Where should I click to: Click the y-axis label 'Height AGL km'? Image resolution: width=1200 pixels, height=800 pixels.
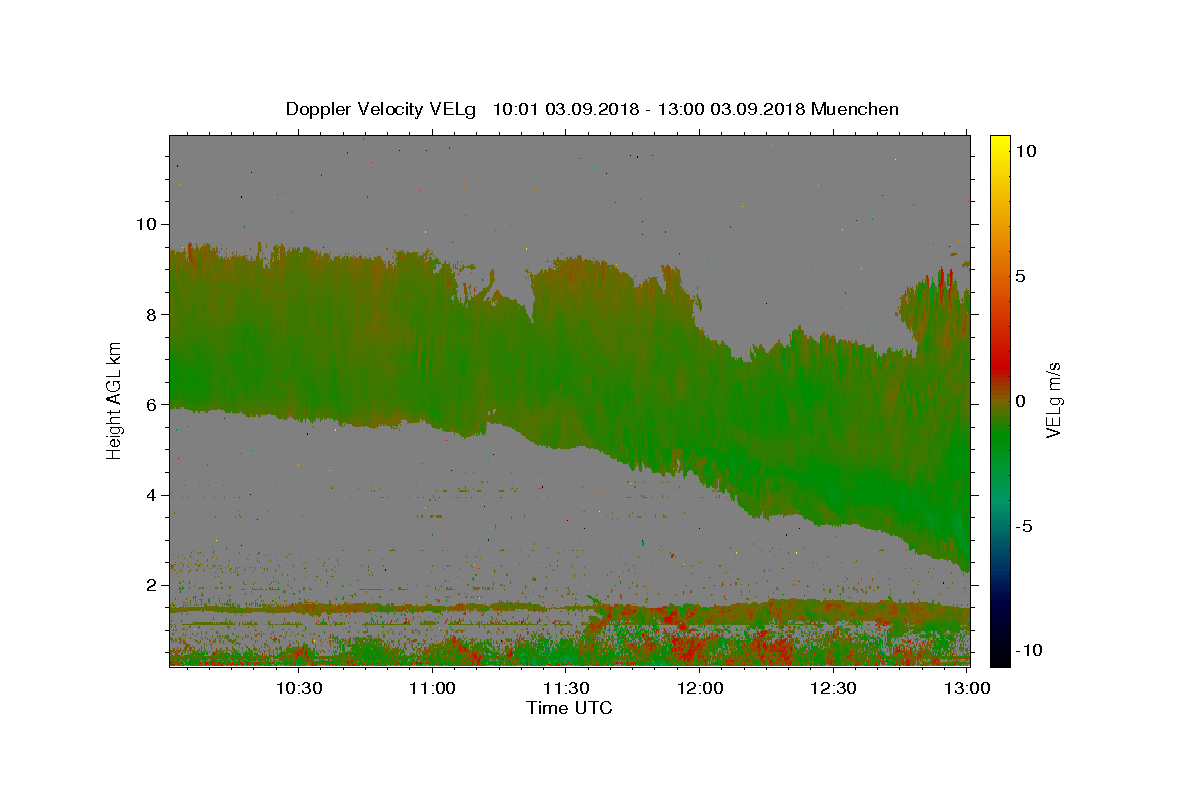(x=115, y=400)
